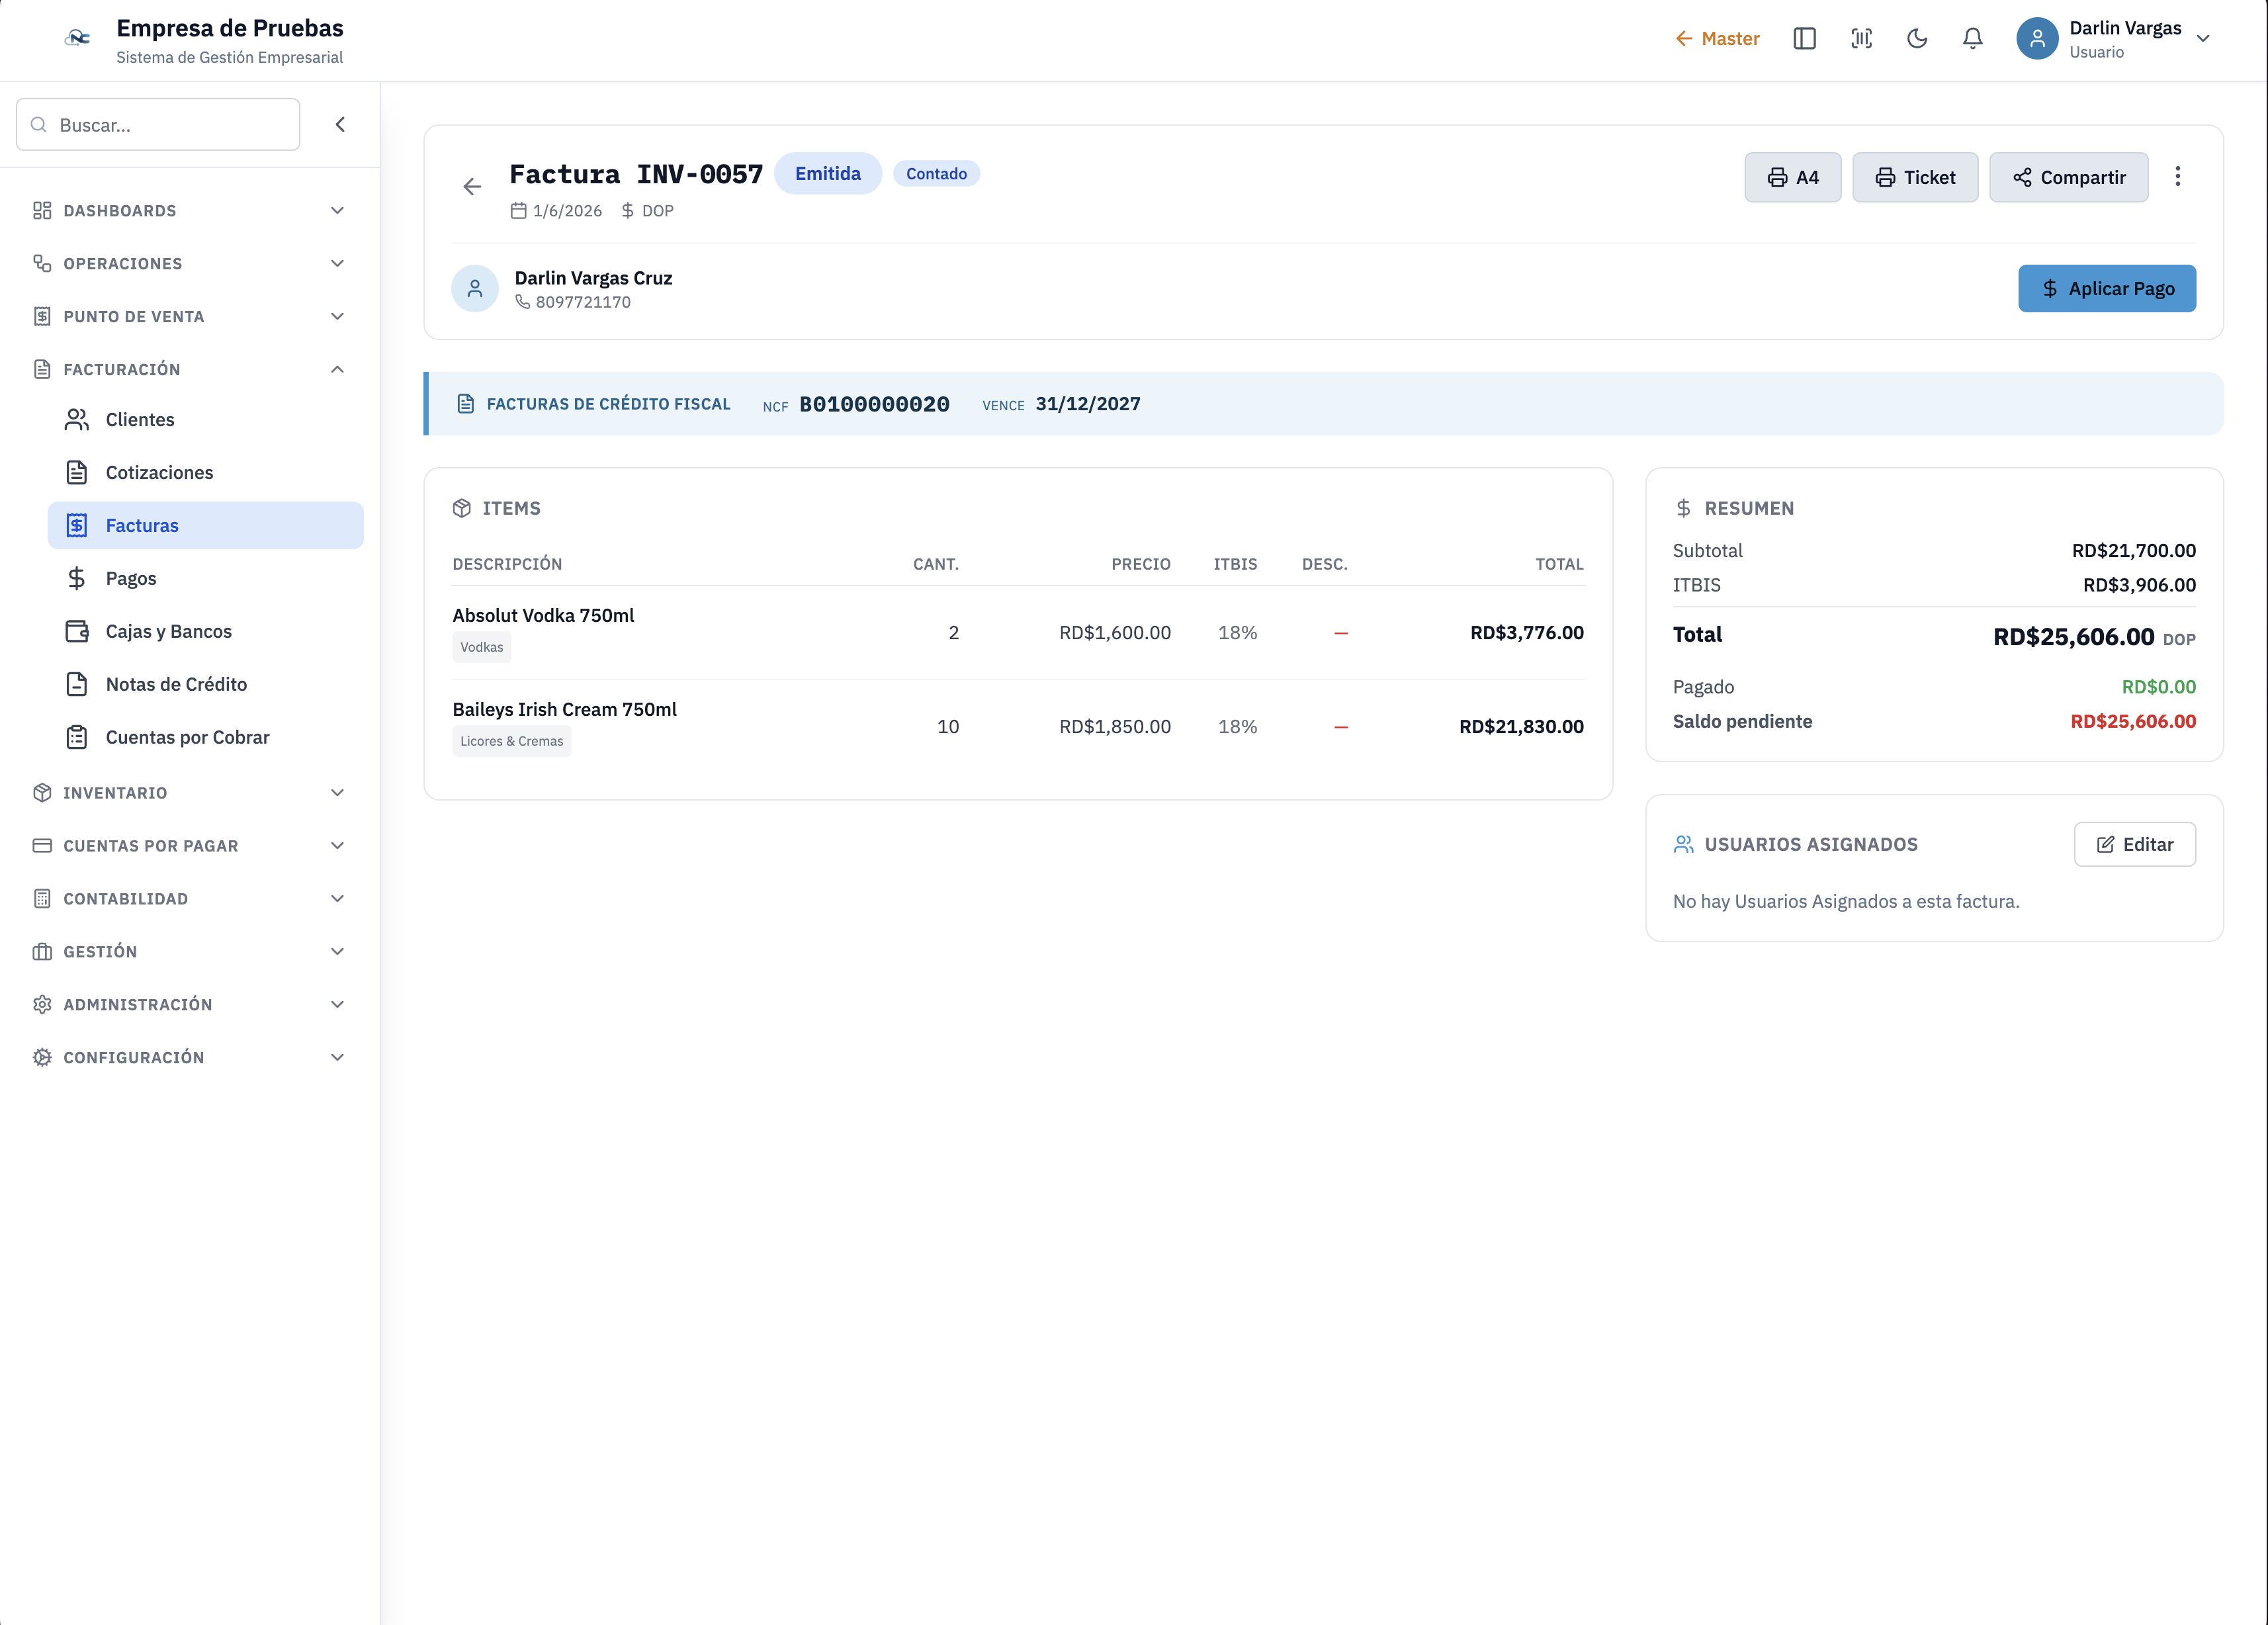The width and height of the screenshot is (2268, 1625).
Task: Click the Configuración cog icon
Action: tap(42, 1057)
